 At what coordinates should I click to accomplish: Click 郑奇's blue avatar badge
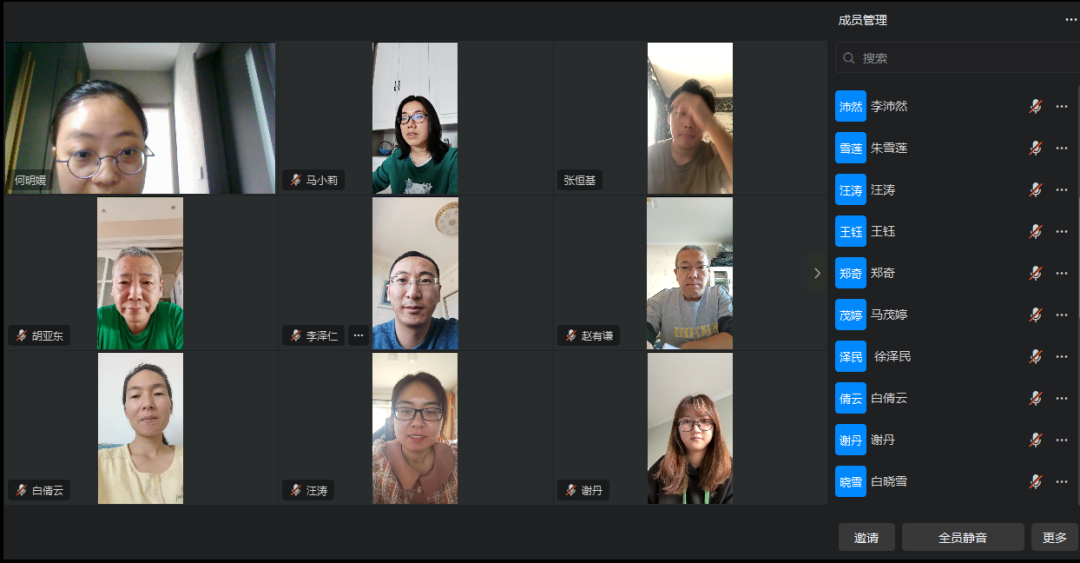[x=851, y=273]
